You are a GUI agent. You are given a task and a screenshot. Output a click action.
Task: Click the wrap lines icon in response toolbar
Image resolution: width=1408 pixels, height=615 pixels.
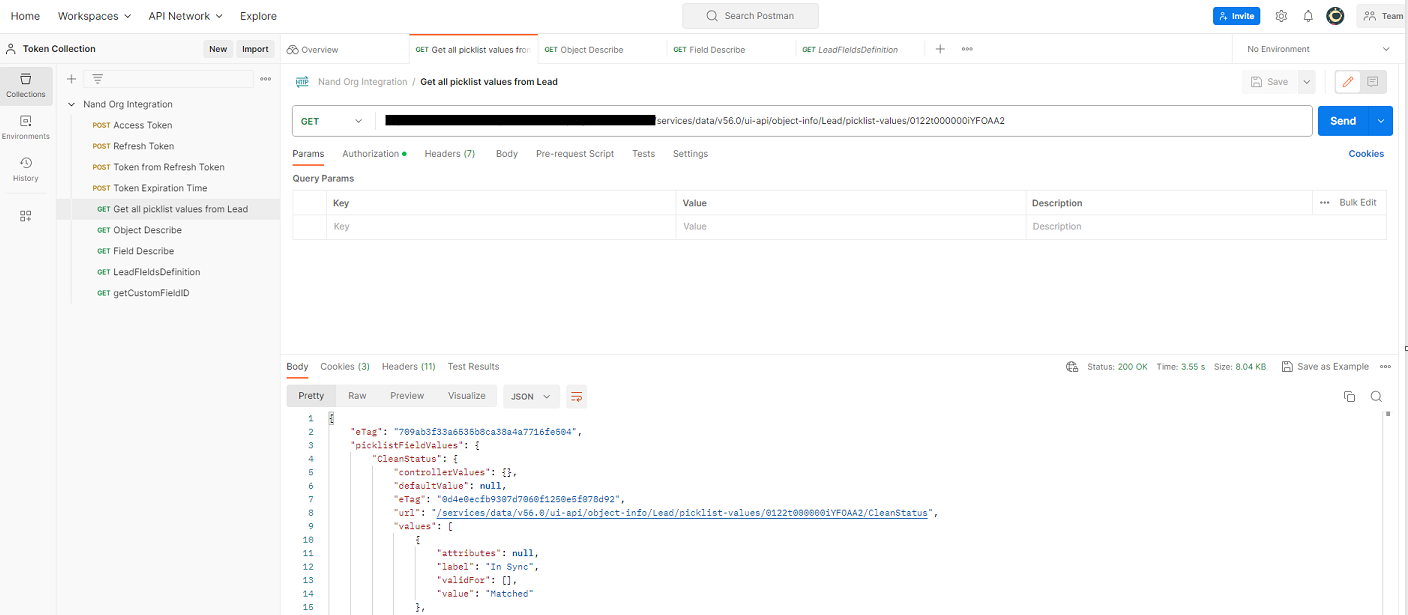click(x=576, y=397)
